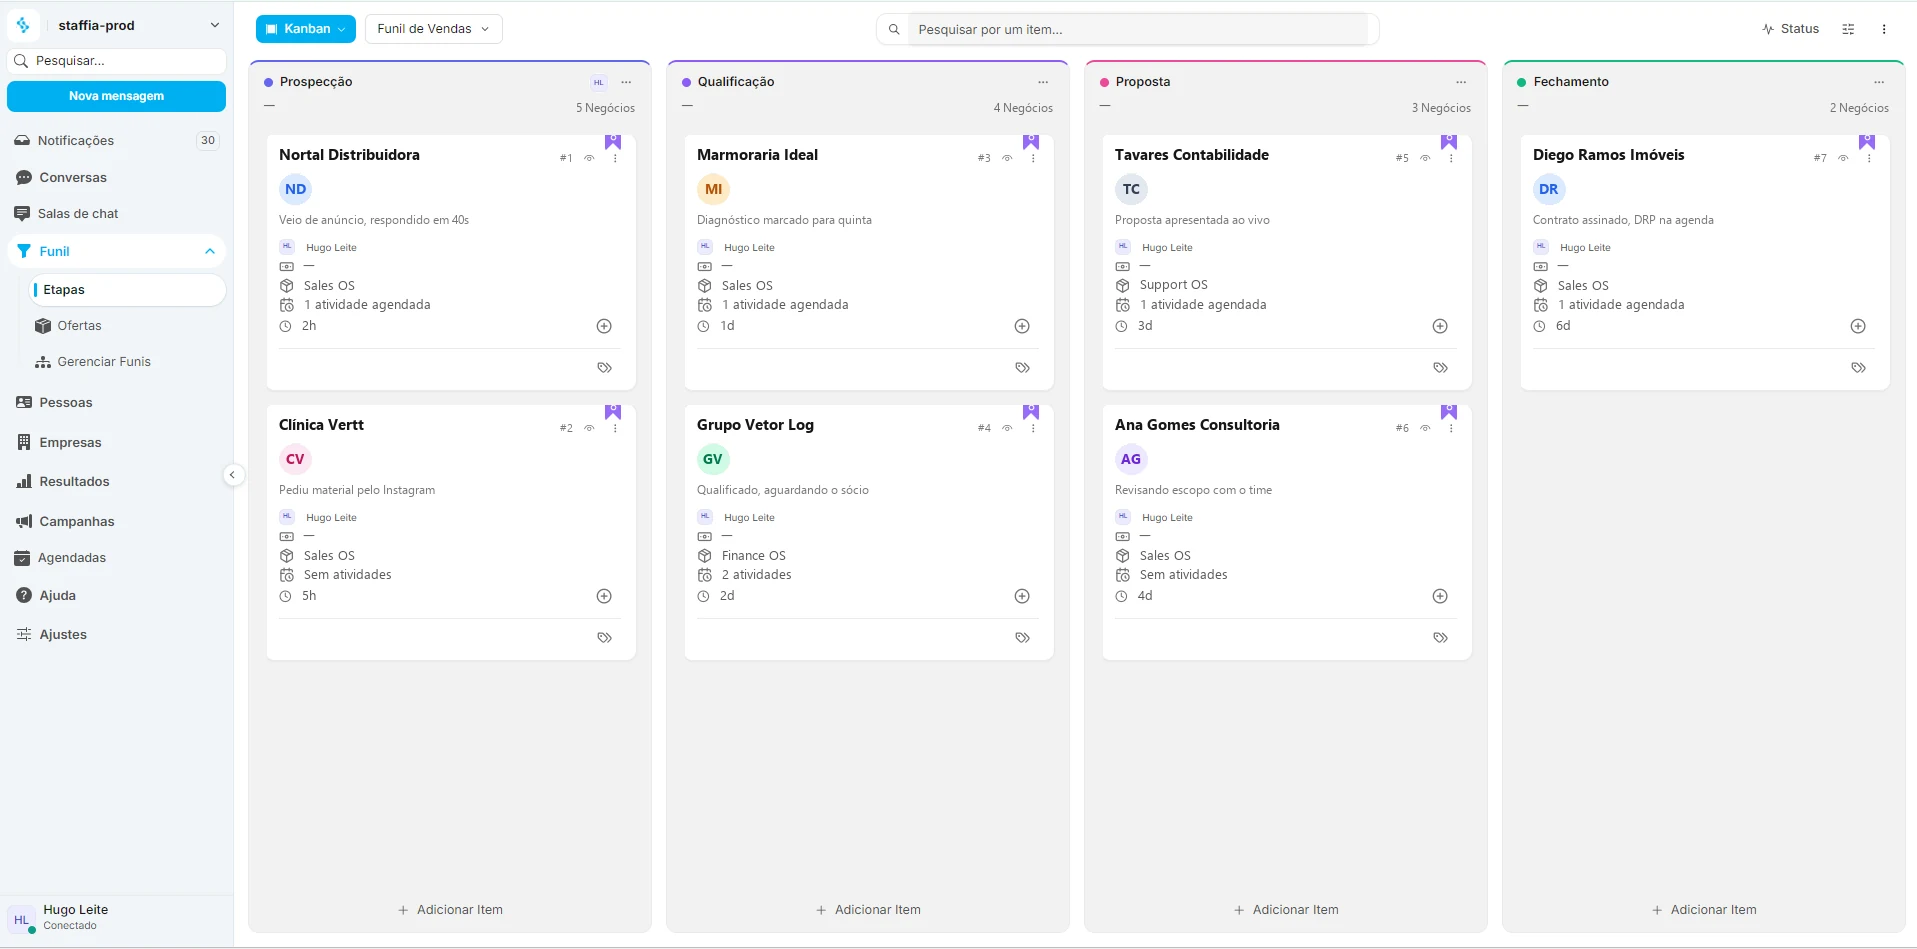Click the Nova mensagem button

[116, 96]
